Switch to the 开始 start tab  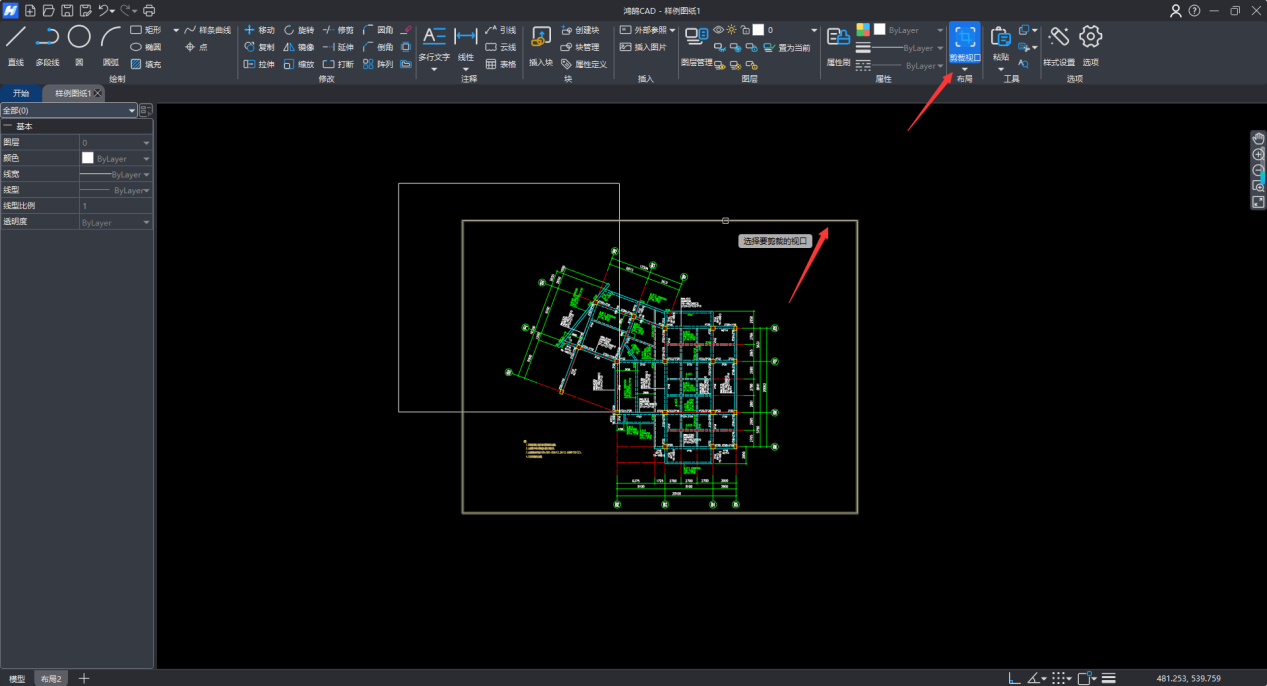coord(21,93)
